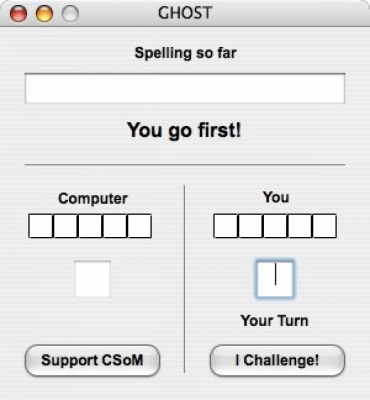Select the computer's single letter box
The width and height of the screenshot is (370, 400).
point(92,279)
